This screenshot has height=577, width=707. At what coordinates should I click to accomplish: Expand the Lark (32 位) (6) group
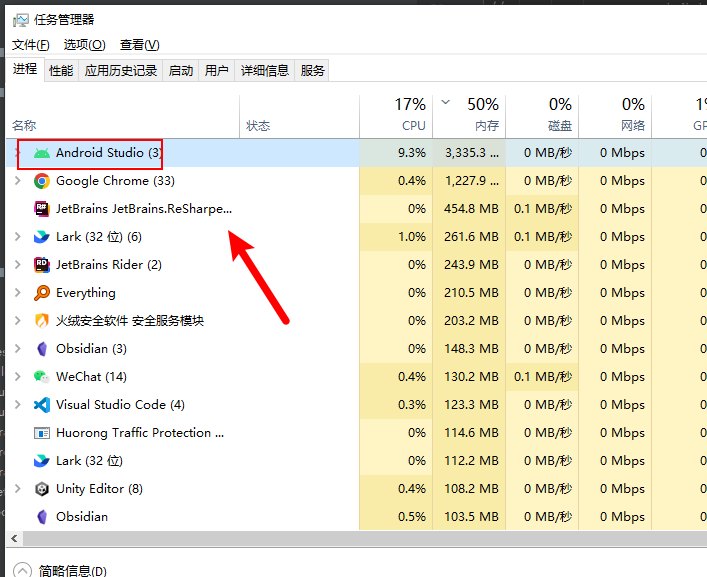[x=18, y=237]
